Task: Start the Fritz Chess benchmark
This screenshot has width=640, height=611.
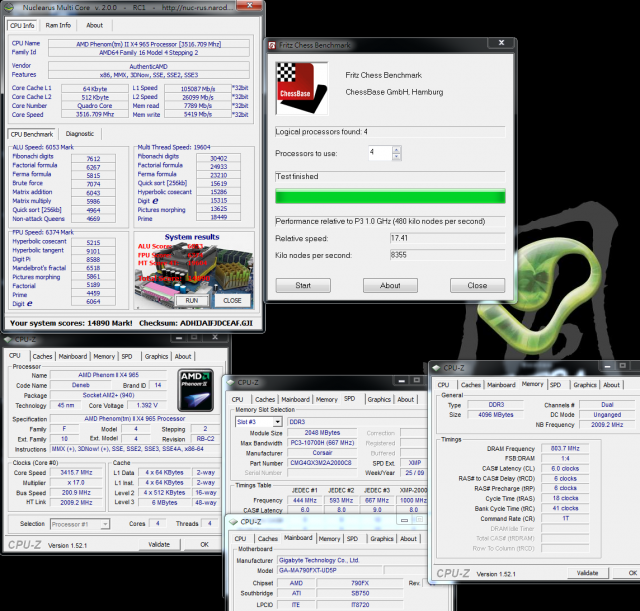Action: pos(303,285)
